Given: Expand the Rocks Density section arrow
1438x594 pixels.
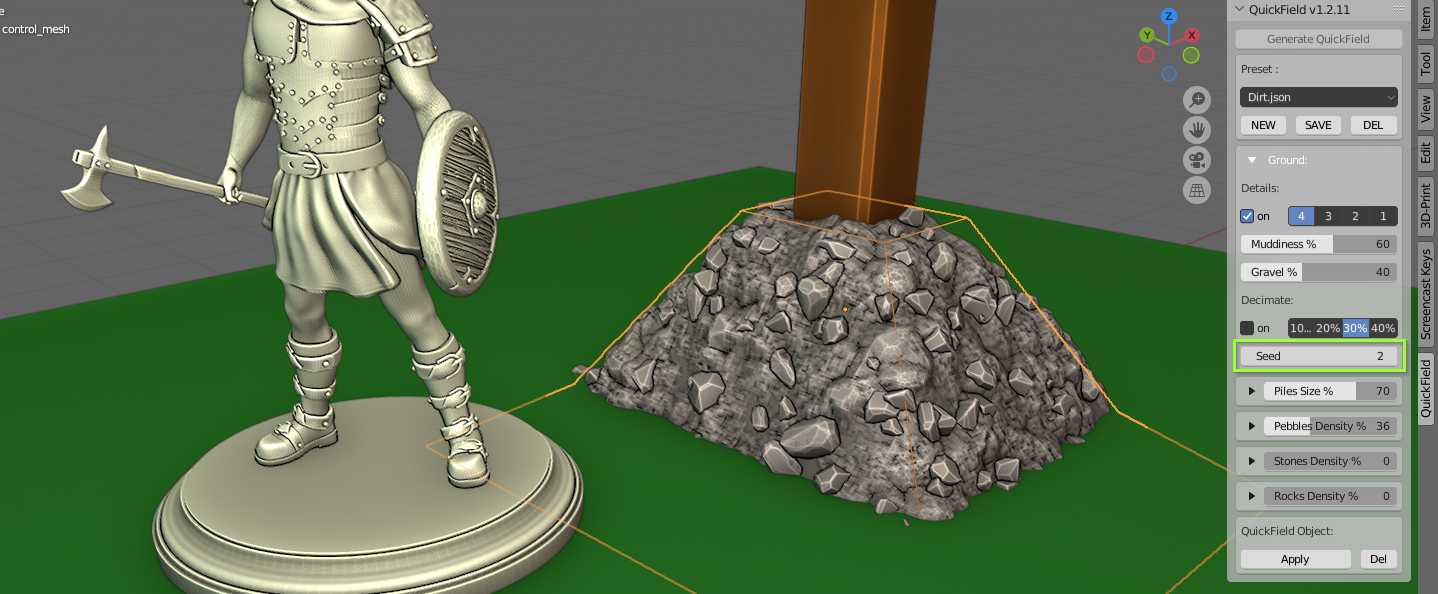Looking at the screenshot, I should coord(1251,496).
